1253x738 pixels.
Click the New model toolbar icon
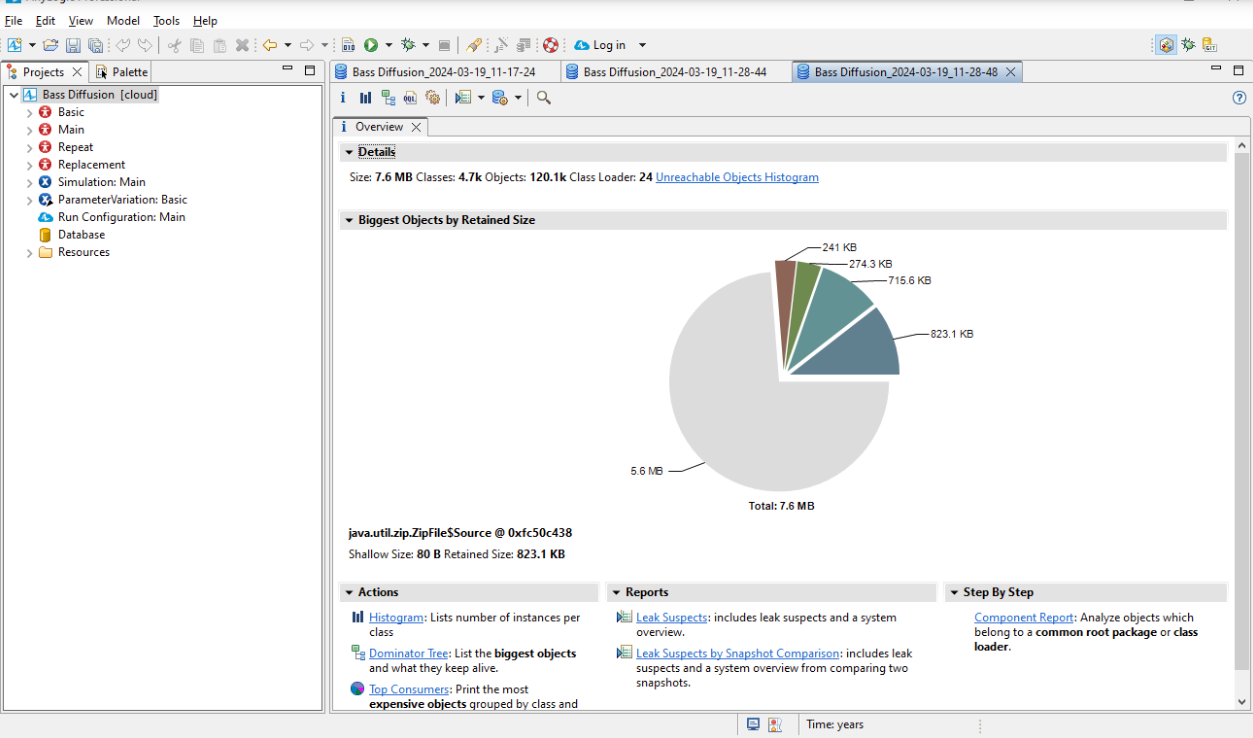click(14, 45)
